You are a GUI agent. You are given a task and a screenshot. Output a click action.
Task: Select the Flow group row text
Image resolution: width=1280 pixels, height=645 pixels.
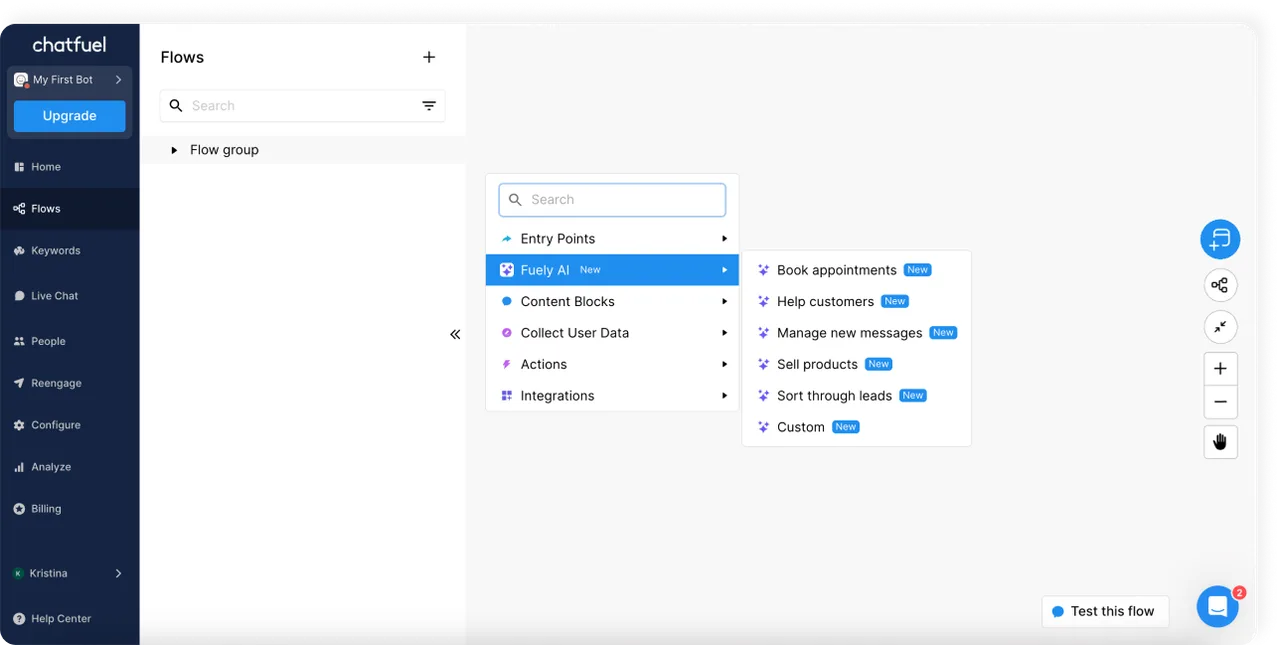(224, 150)
